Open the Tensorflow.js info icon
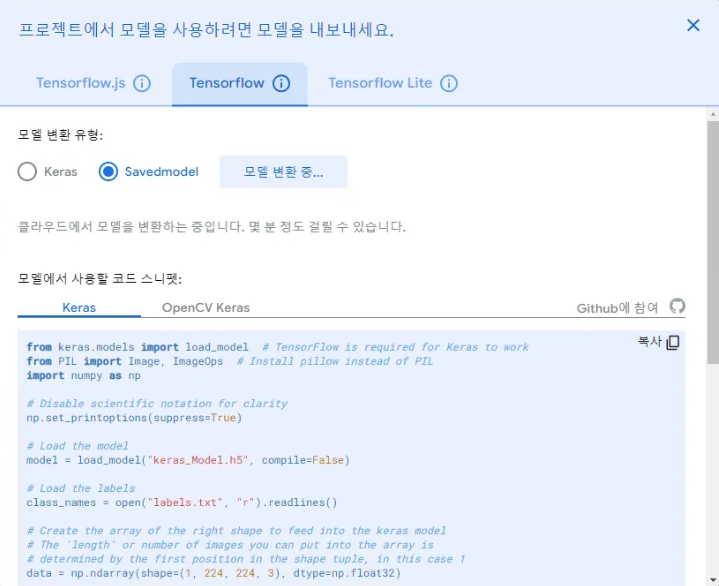This screenshot has height=586, width=719. [142, 83]
